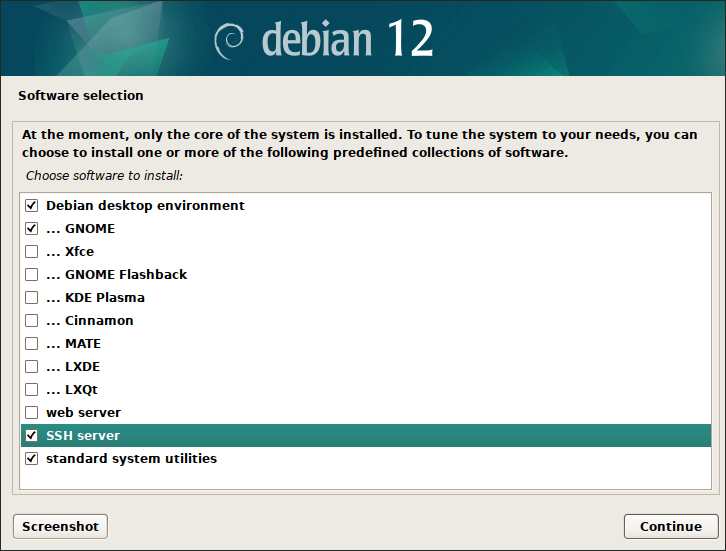Click the '... Xfce' list label

click(x=70, y=251)
